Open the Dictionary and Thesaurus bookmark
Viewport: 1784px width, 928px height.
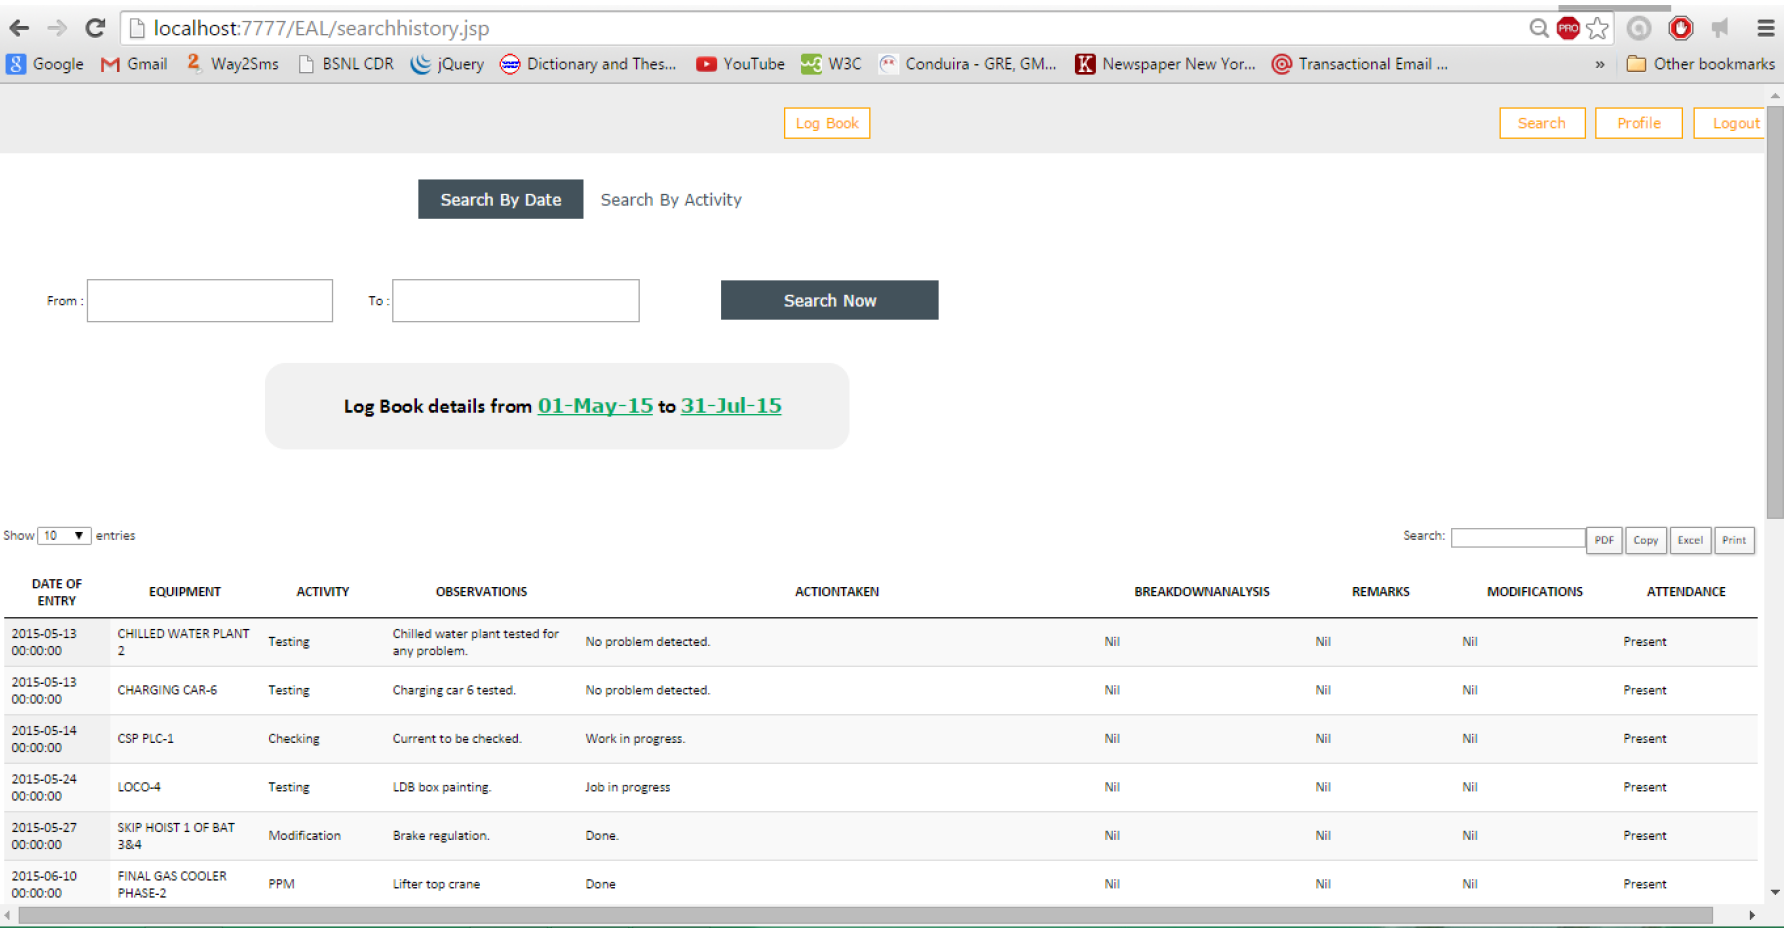(x=588, y=63)
